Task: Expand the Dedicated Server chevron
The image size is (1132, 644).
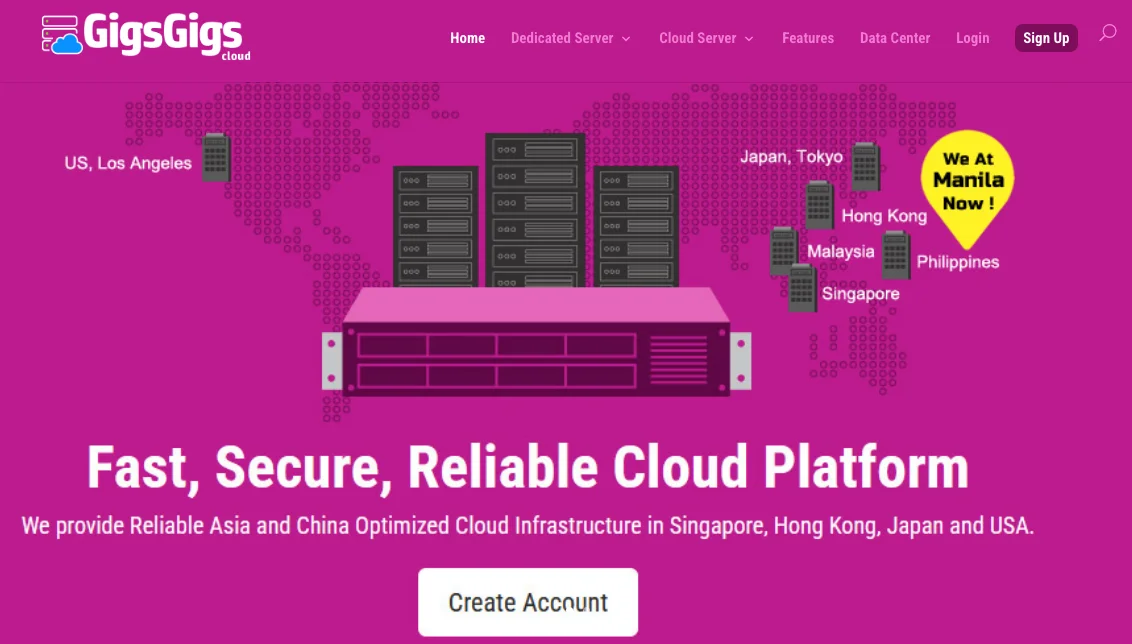Action: tap(626, 38)
